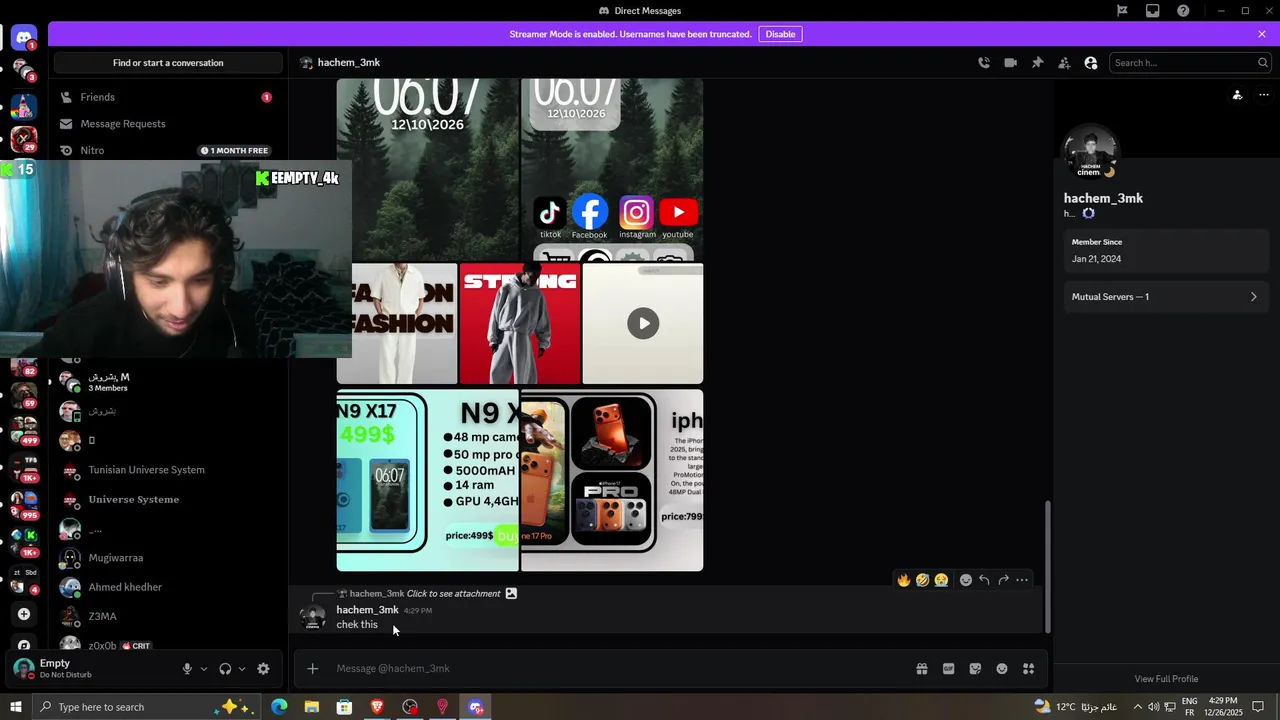Open Mugiwarraa direct message
The width and height of the screenshot is (1280, 720).
pyautogui.click(x=166, y=558)
